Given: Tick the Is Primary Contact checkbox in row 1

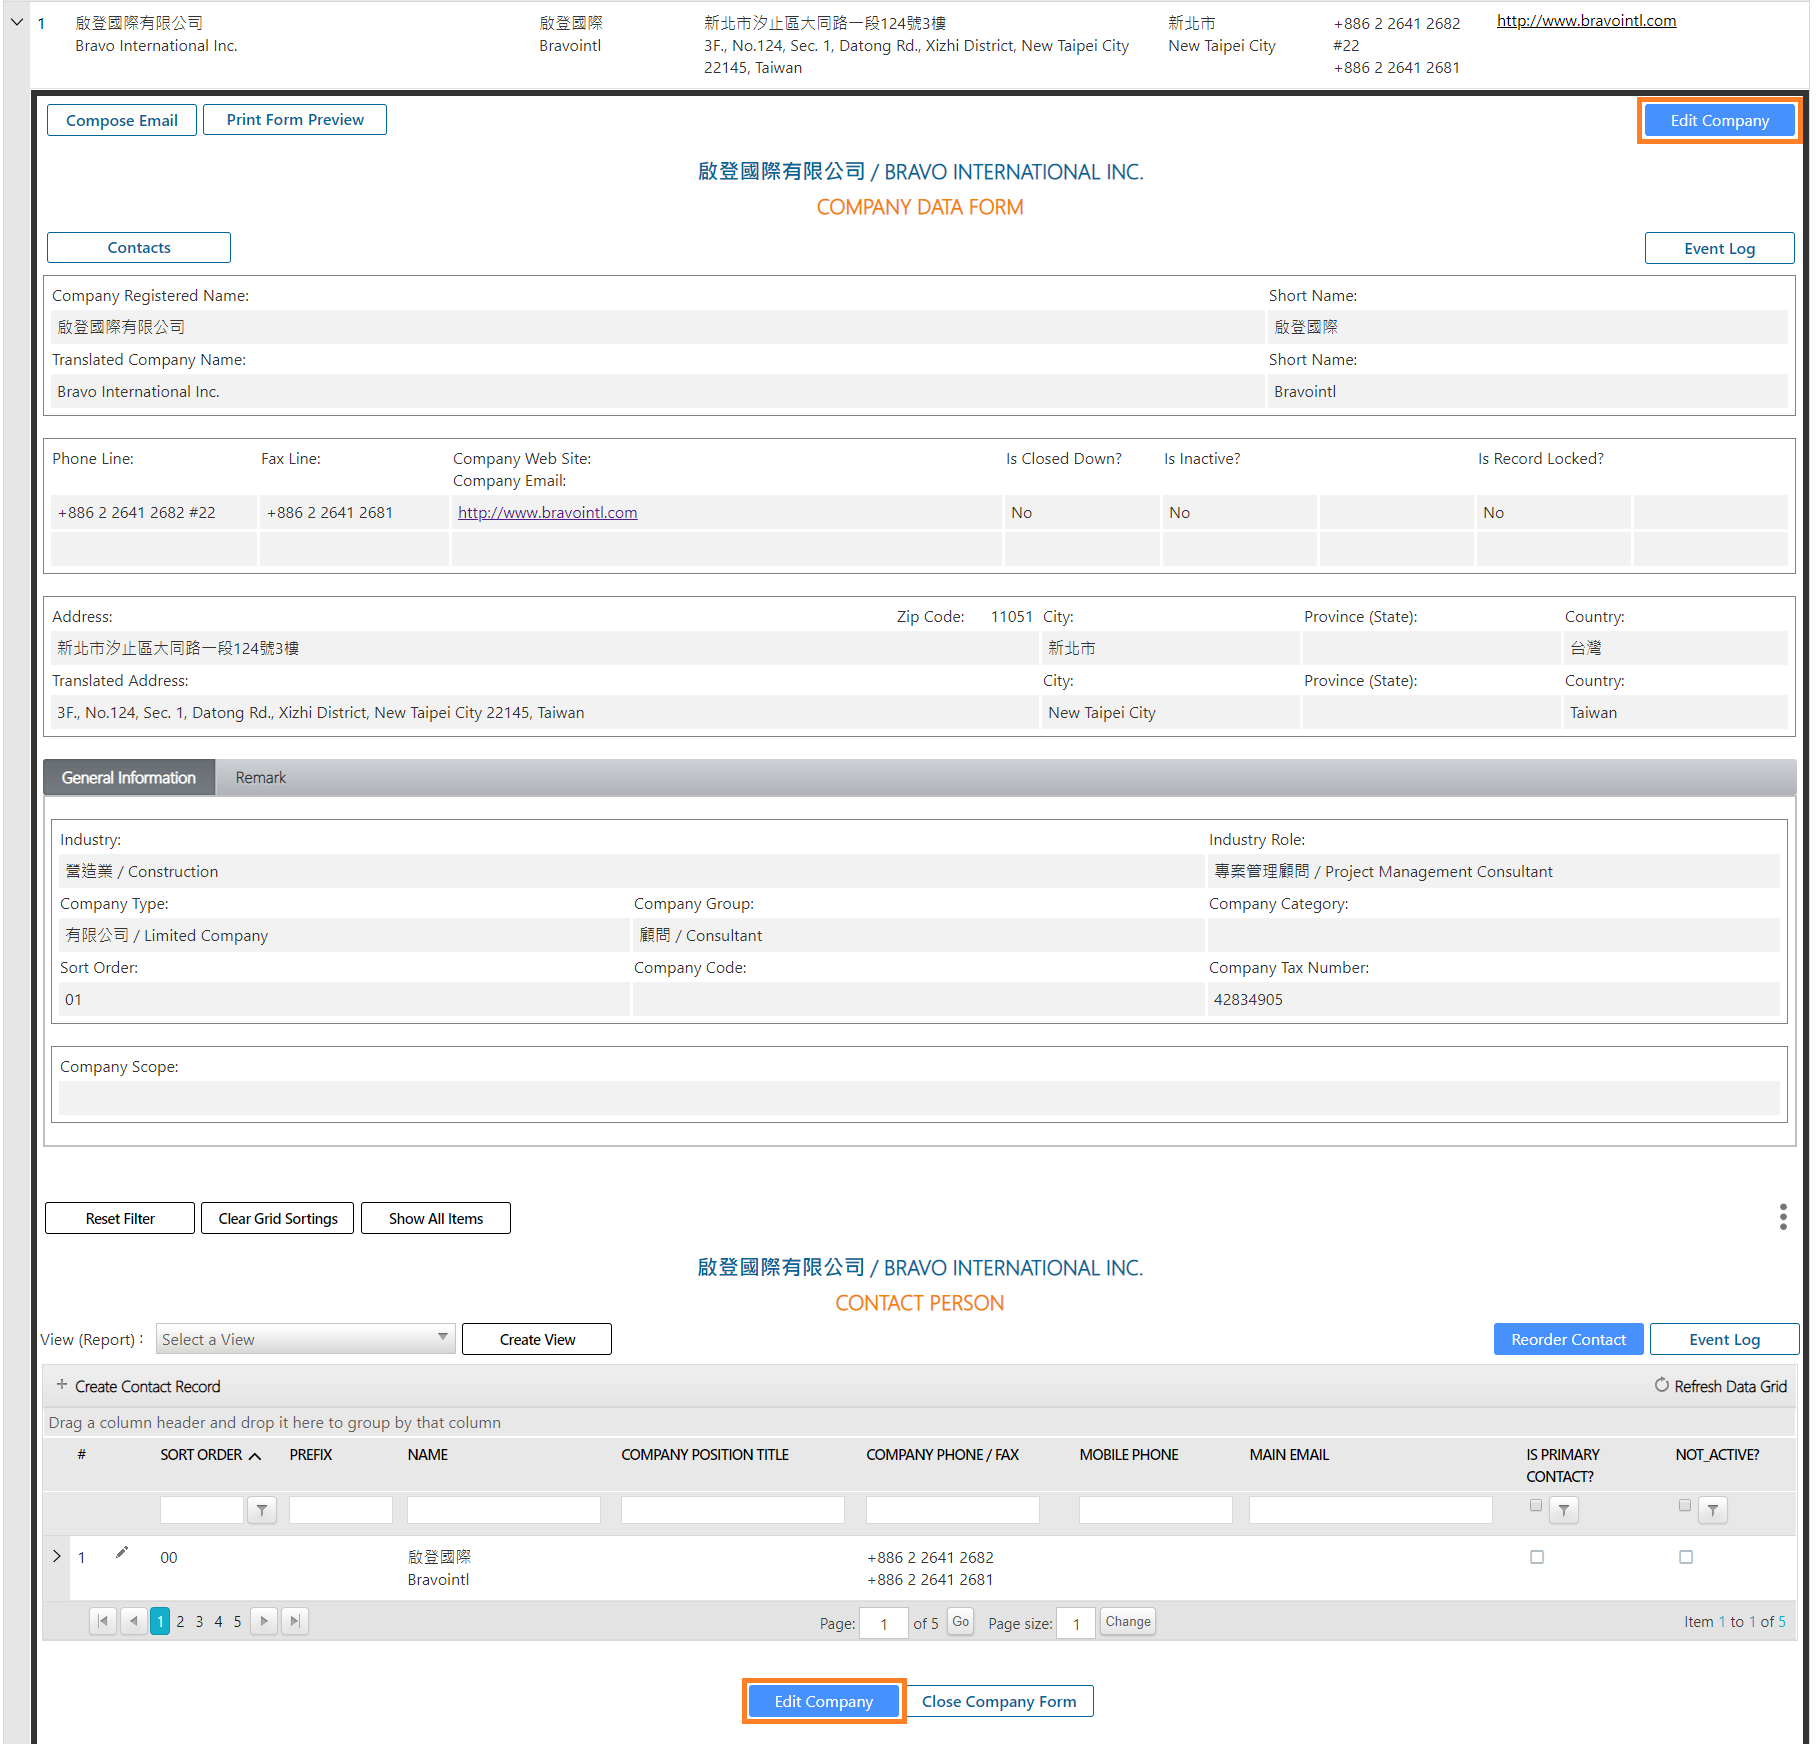Looking at the screenshot, I should 1537,1557.
